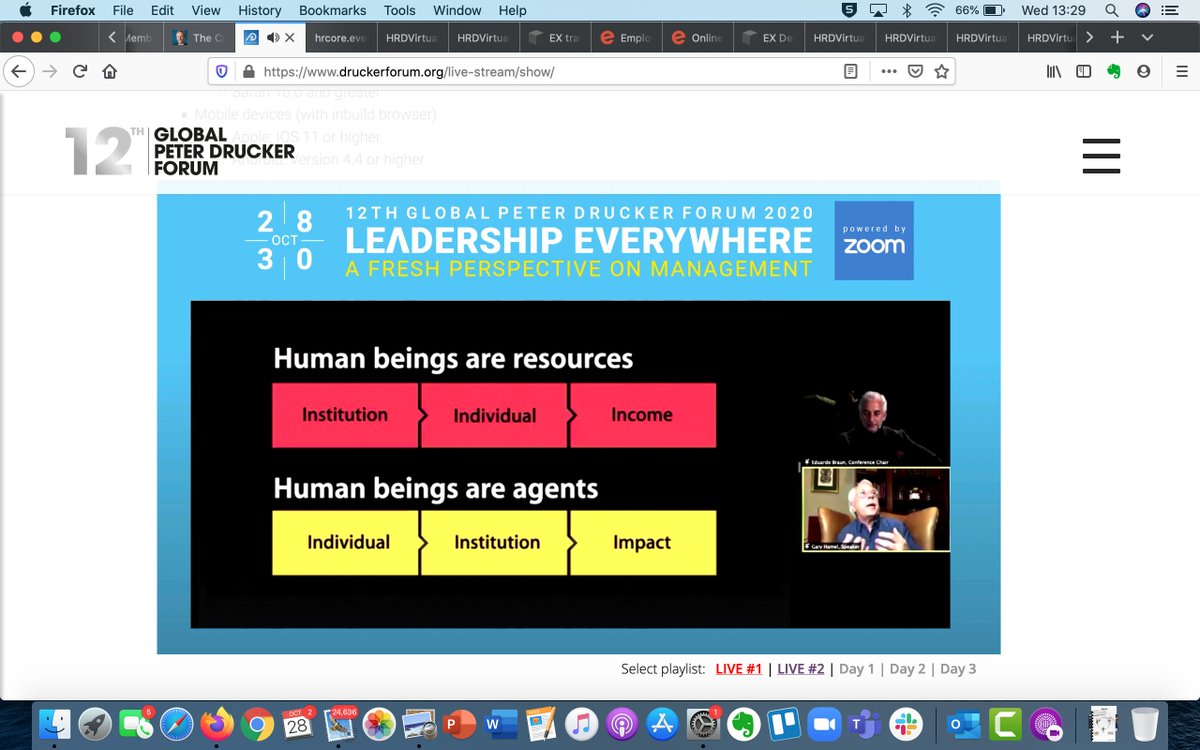
Task: Open tracking protection shield in address bar
Action: pos(224,72)
